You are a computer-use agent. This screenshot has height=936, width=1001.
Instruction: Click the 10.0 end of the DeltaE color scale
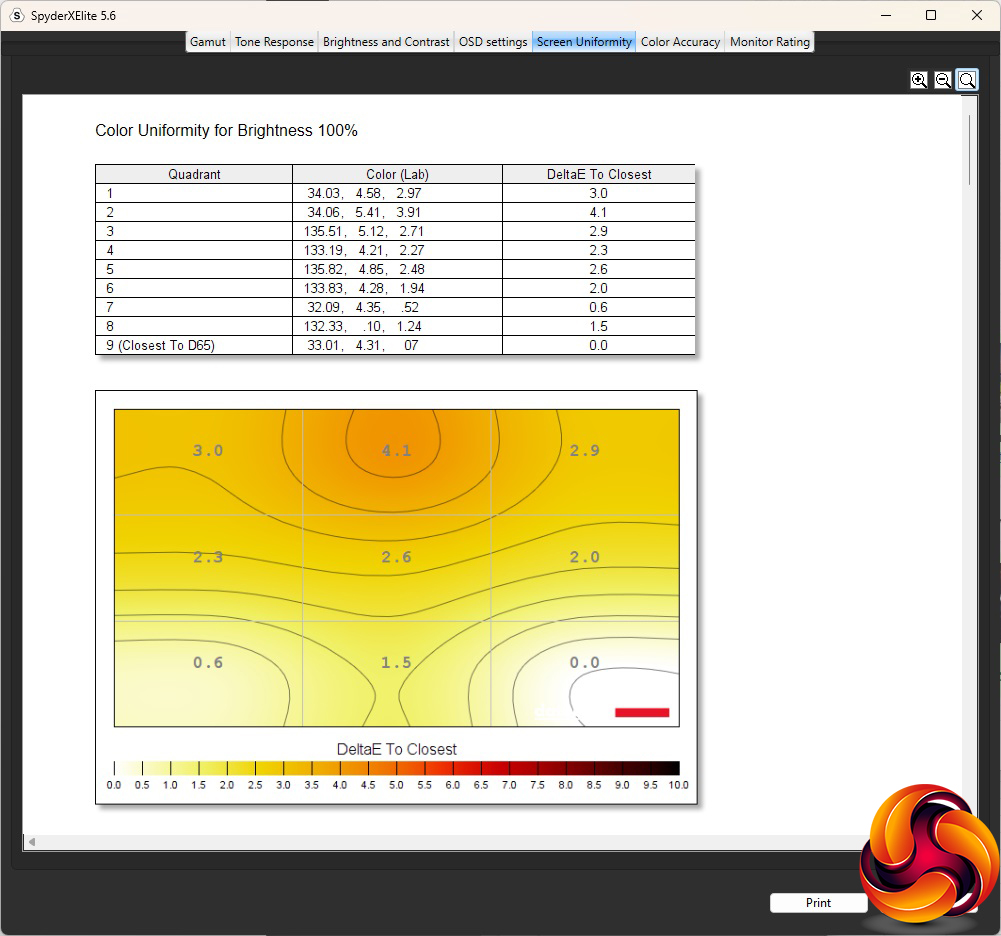click(679, 785)
